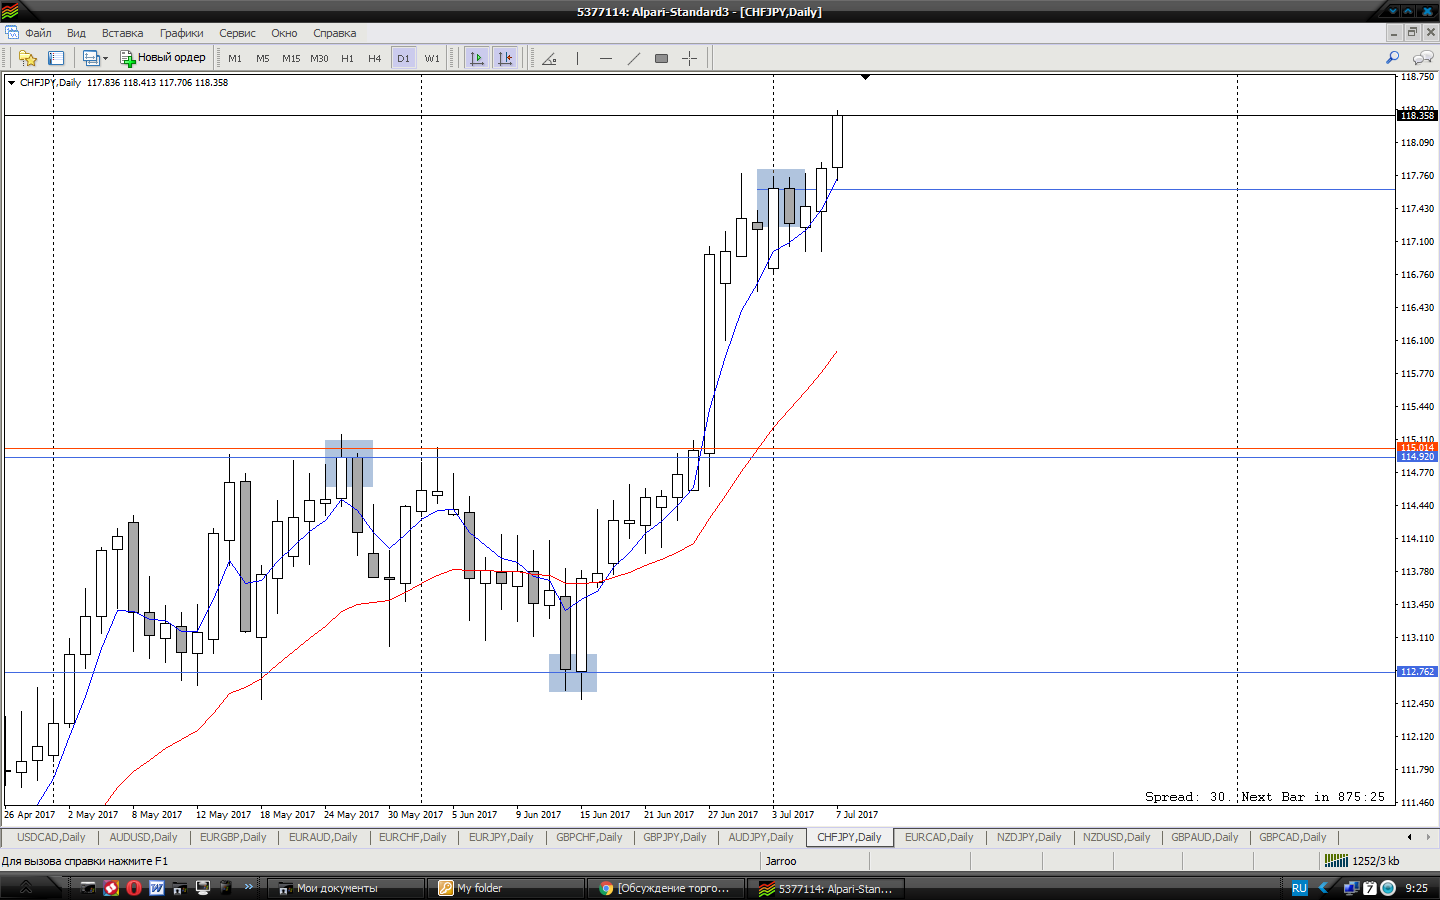Image resolution: width=1440 pixels, height=900 pixels.
Task: Open the Chrome Обсуждение торго taskbar window
Action: click(x=665, y=888)
